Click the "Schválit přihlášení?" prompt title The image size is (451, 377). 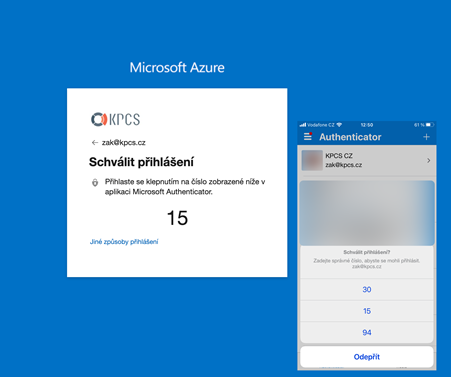click(x=367, y=252)
